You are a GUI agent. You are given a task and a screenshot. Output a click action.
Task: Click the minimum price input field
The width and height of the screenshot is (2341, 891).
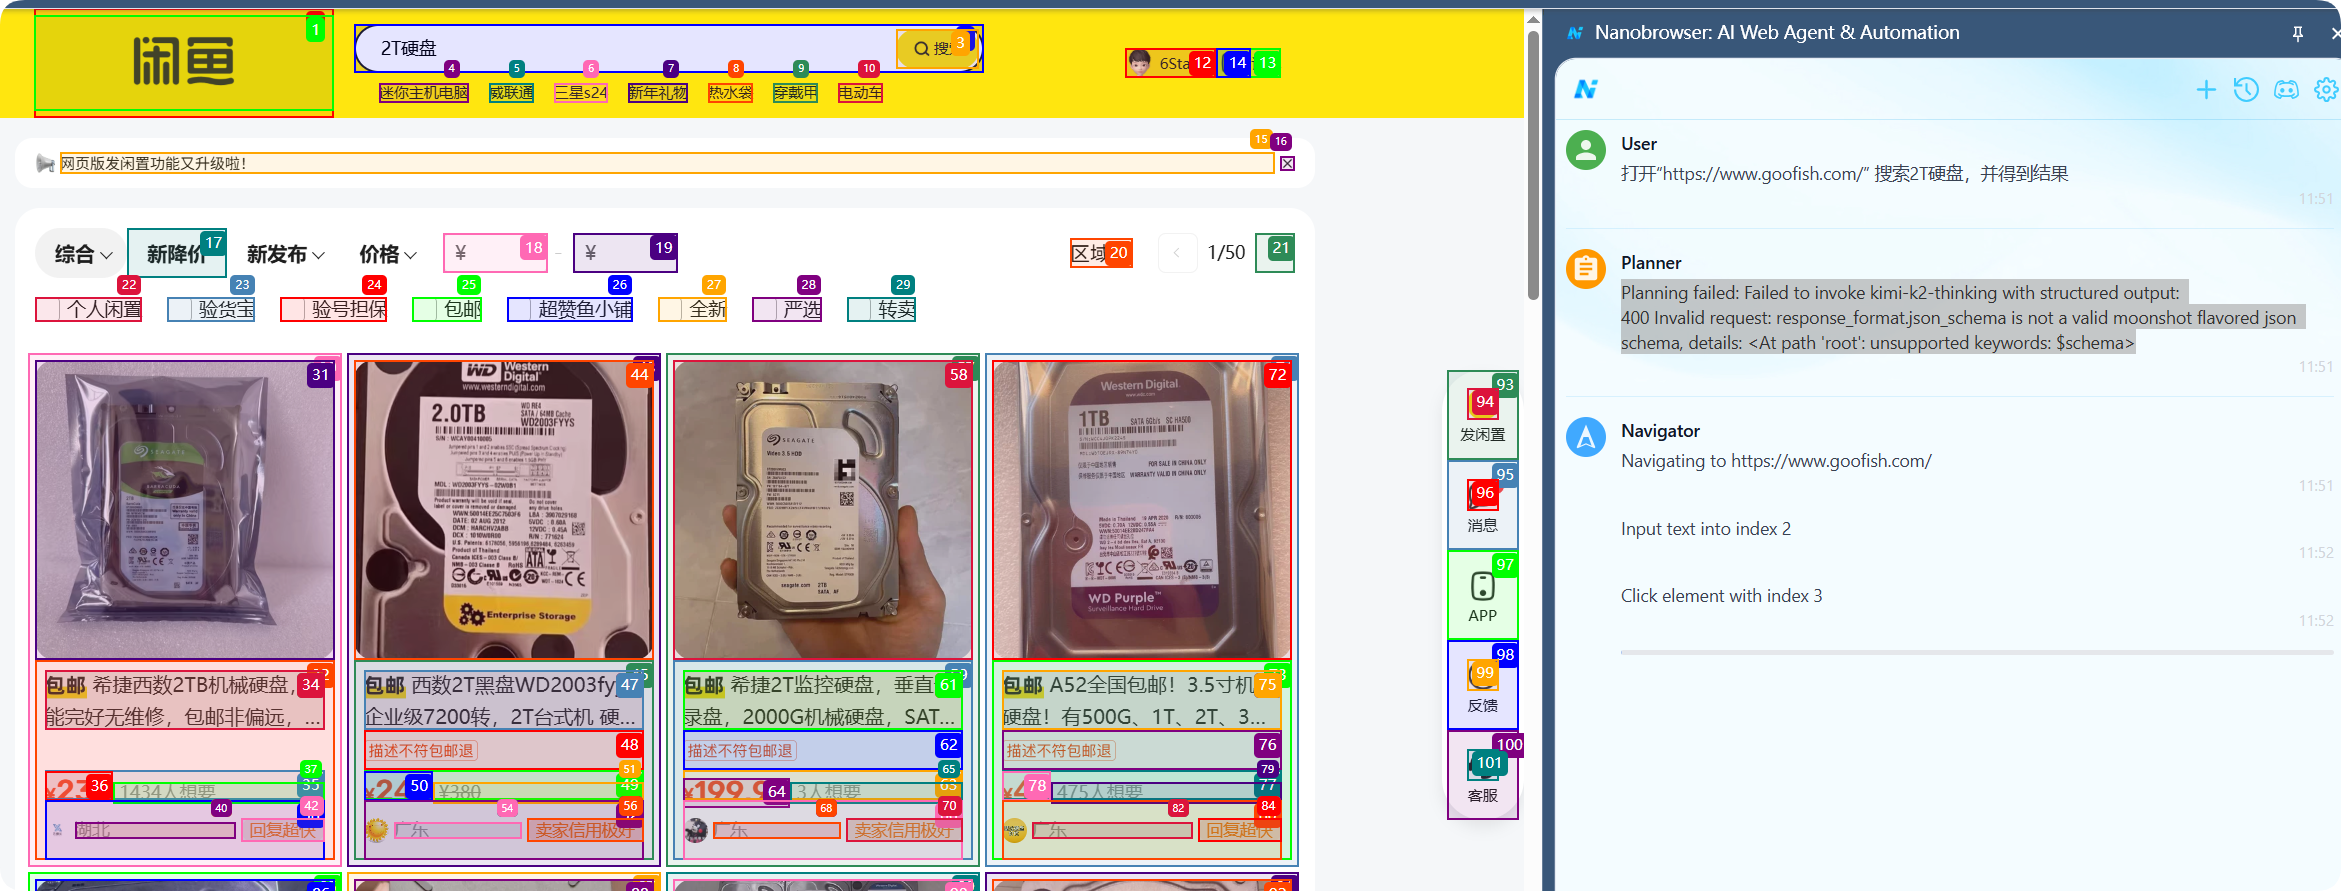coord(496,253)
